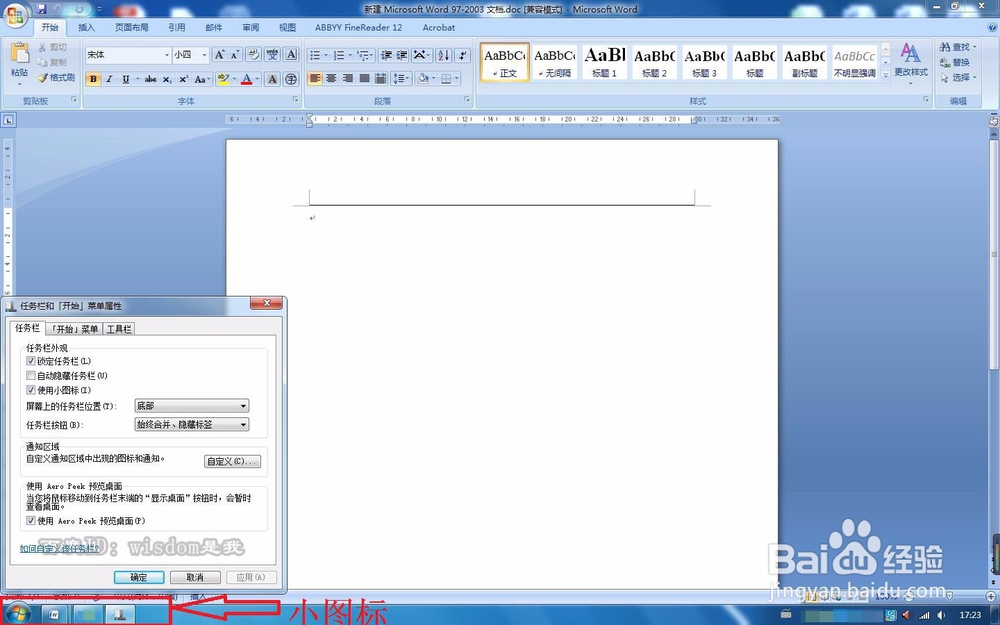Check the 锁定任务栏 checkbox
This screenshot has width=1000, height=625.
pyautogui.click(x=31, y=361)
